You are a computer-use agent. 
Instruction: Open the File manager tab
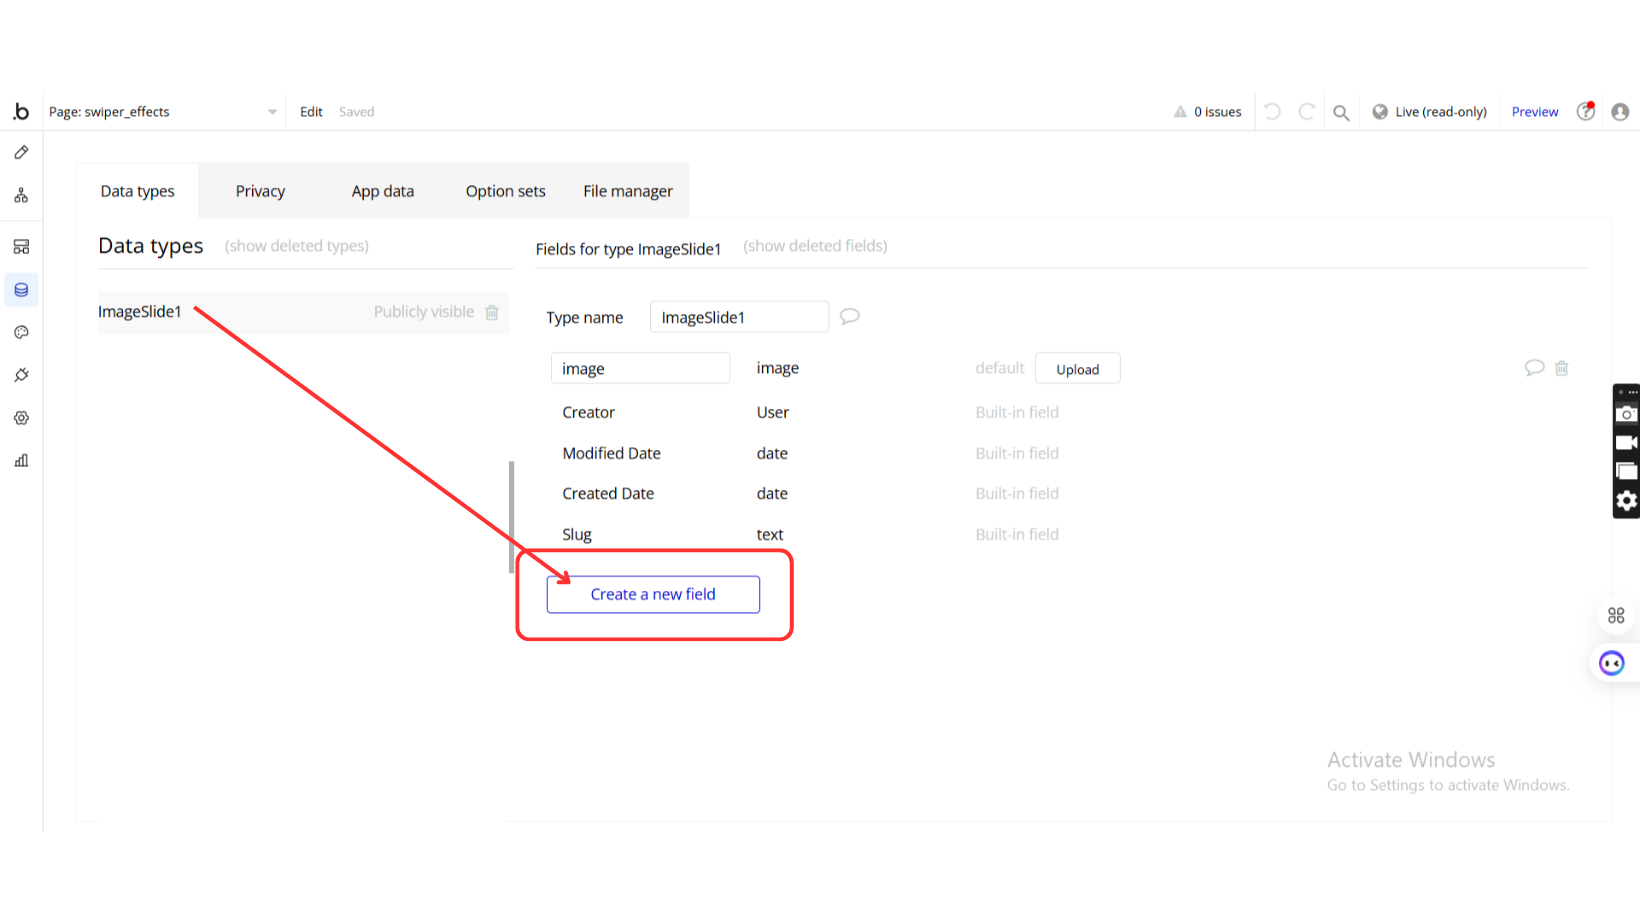tap(627, 191)
